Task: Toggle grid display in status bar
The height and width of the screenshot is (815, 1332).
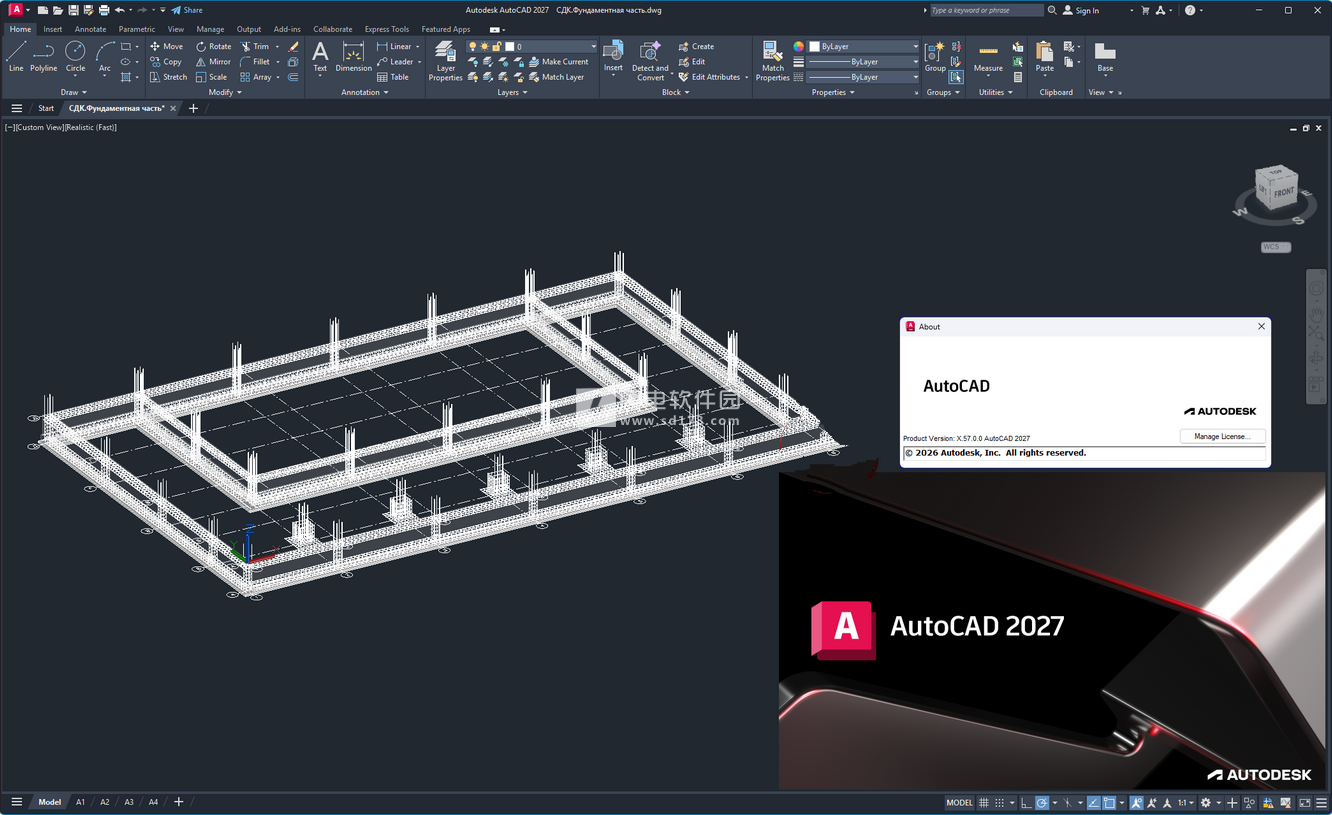Action: click(x=984, y=803)
